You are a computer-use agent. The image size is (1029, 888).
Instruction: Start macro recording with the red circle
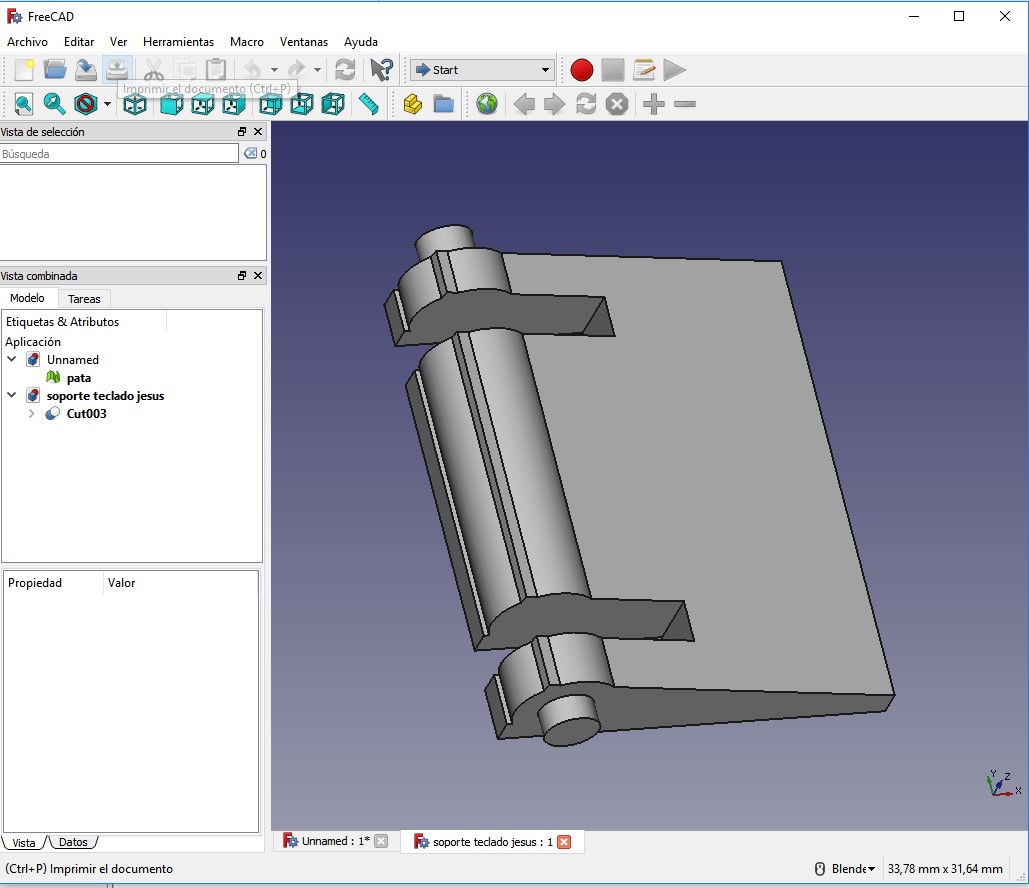pos(582,70)
